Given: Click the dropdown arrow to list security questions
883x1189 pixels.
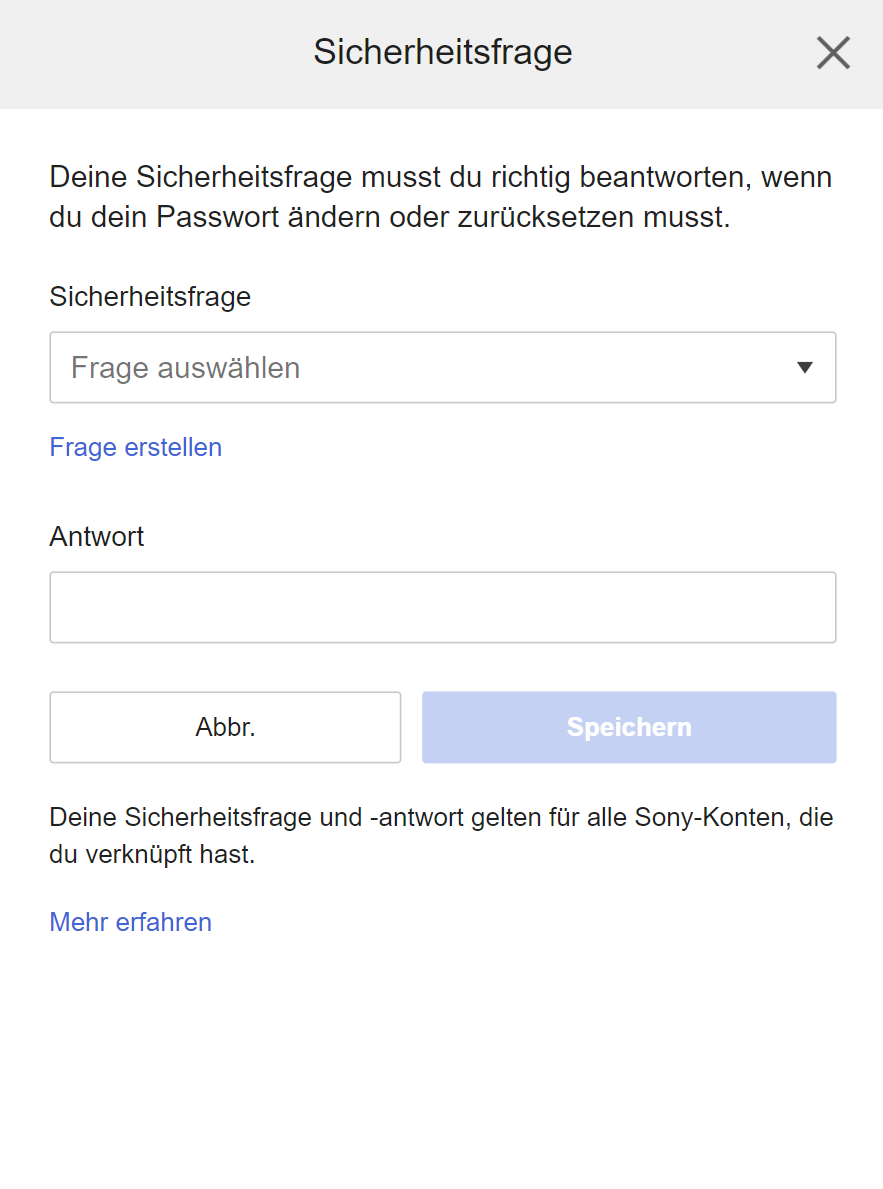Looking at the screenshot, I should click(x=805, y=367).
